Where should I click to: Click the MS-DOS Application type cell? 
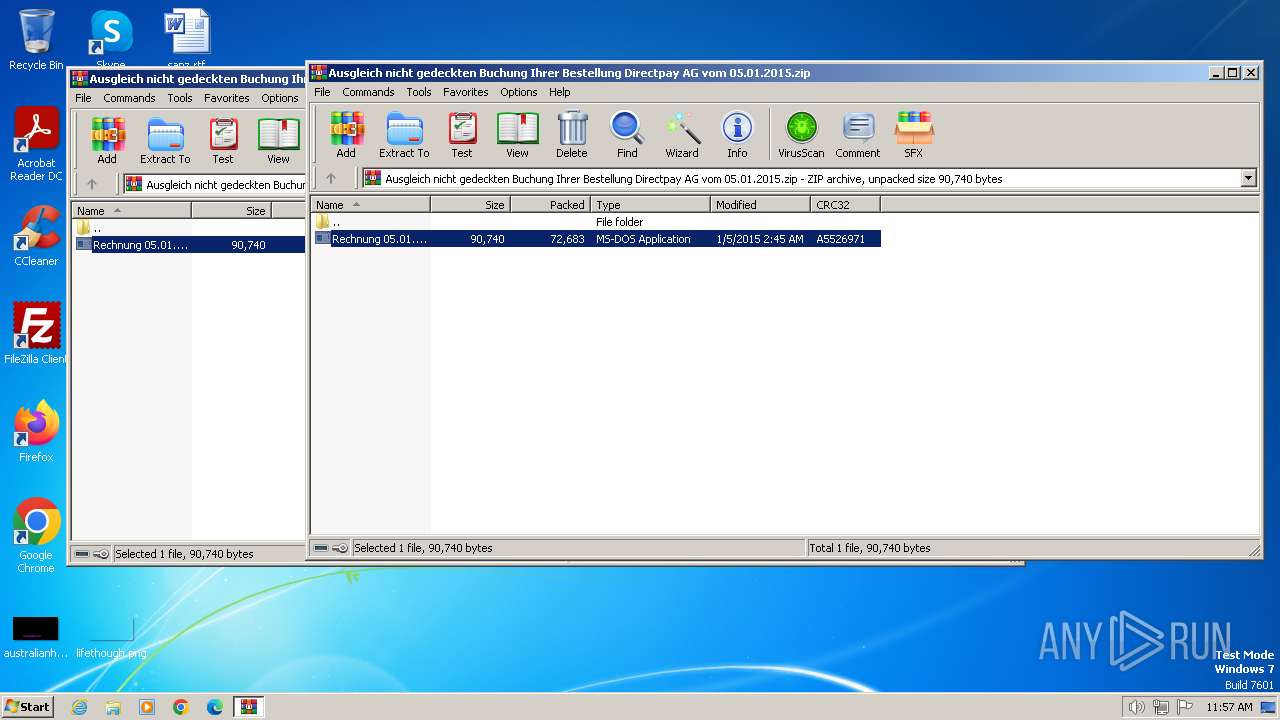click(x=643, y=239)
